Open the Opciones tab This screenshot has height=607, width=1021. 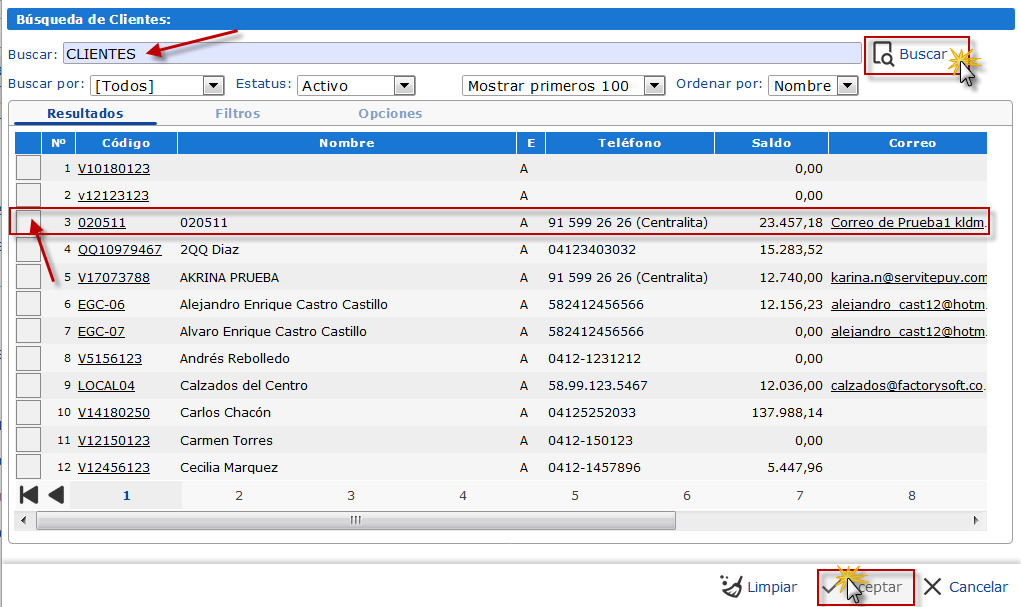click(390, 114)
